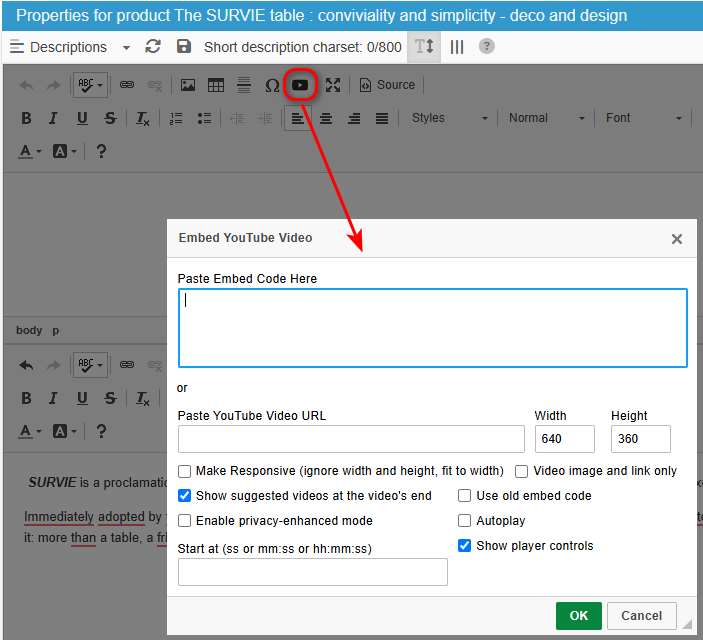
Task: Insert an image in the upper editor
Action: pos(188,85)
